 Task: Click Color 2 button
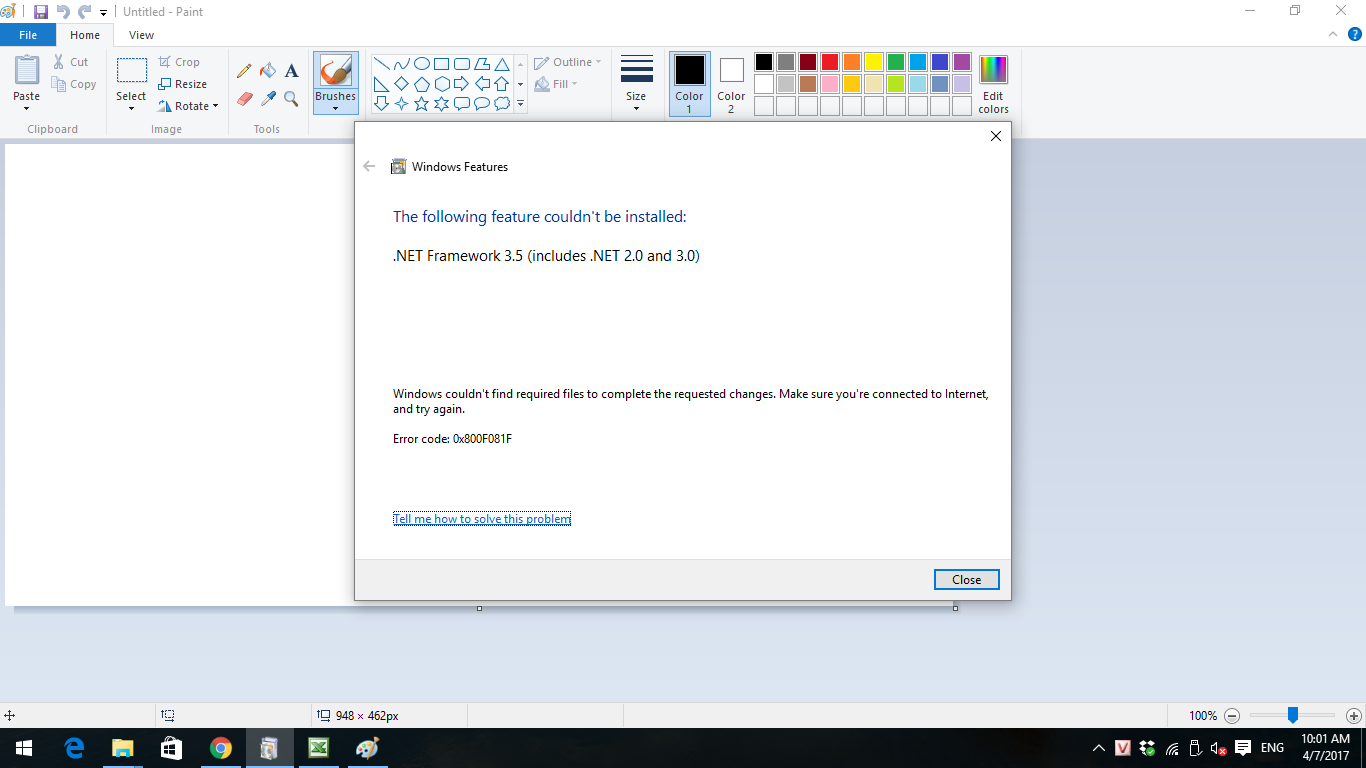(731, 84)
